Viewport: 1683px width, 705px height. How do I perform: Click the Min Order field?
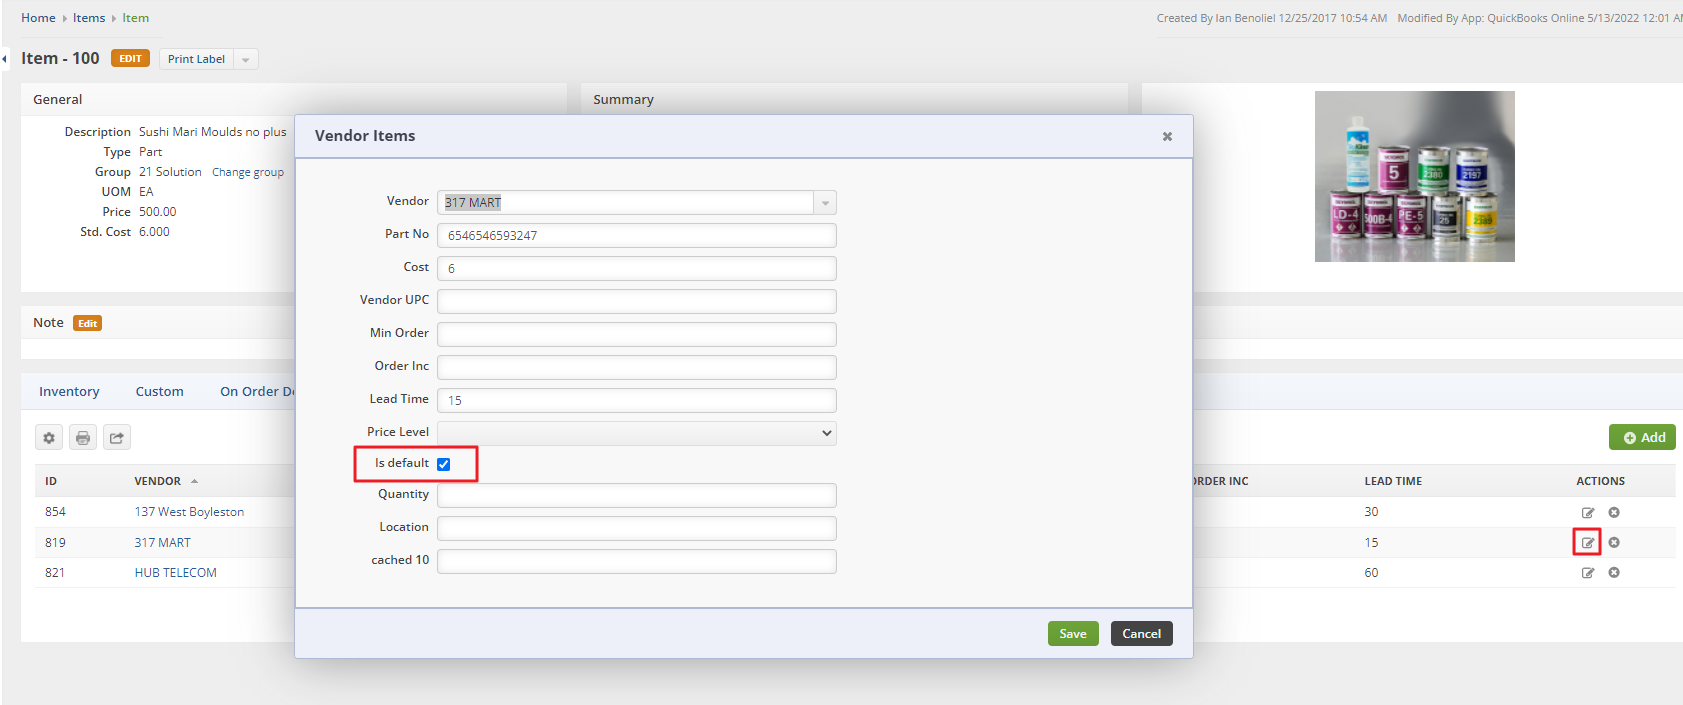click(x=637, y=335)
